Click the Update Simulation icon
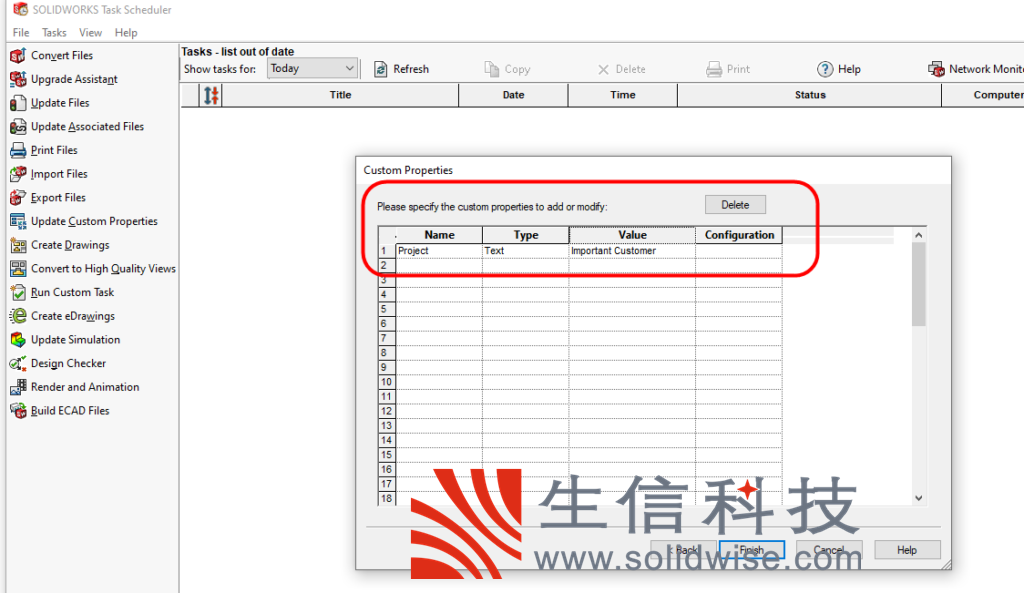 point(18,340)
